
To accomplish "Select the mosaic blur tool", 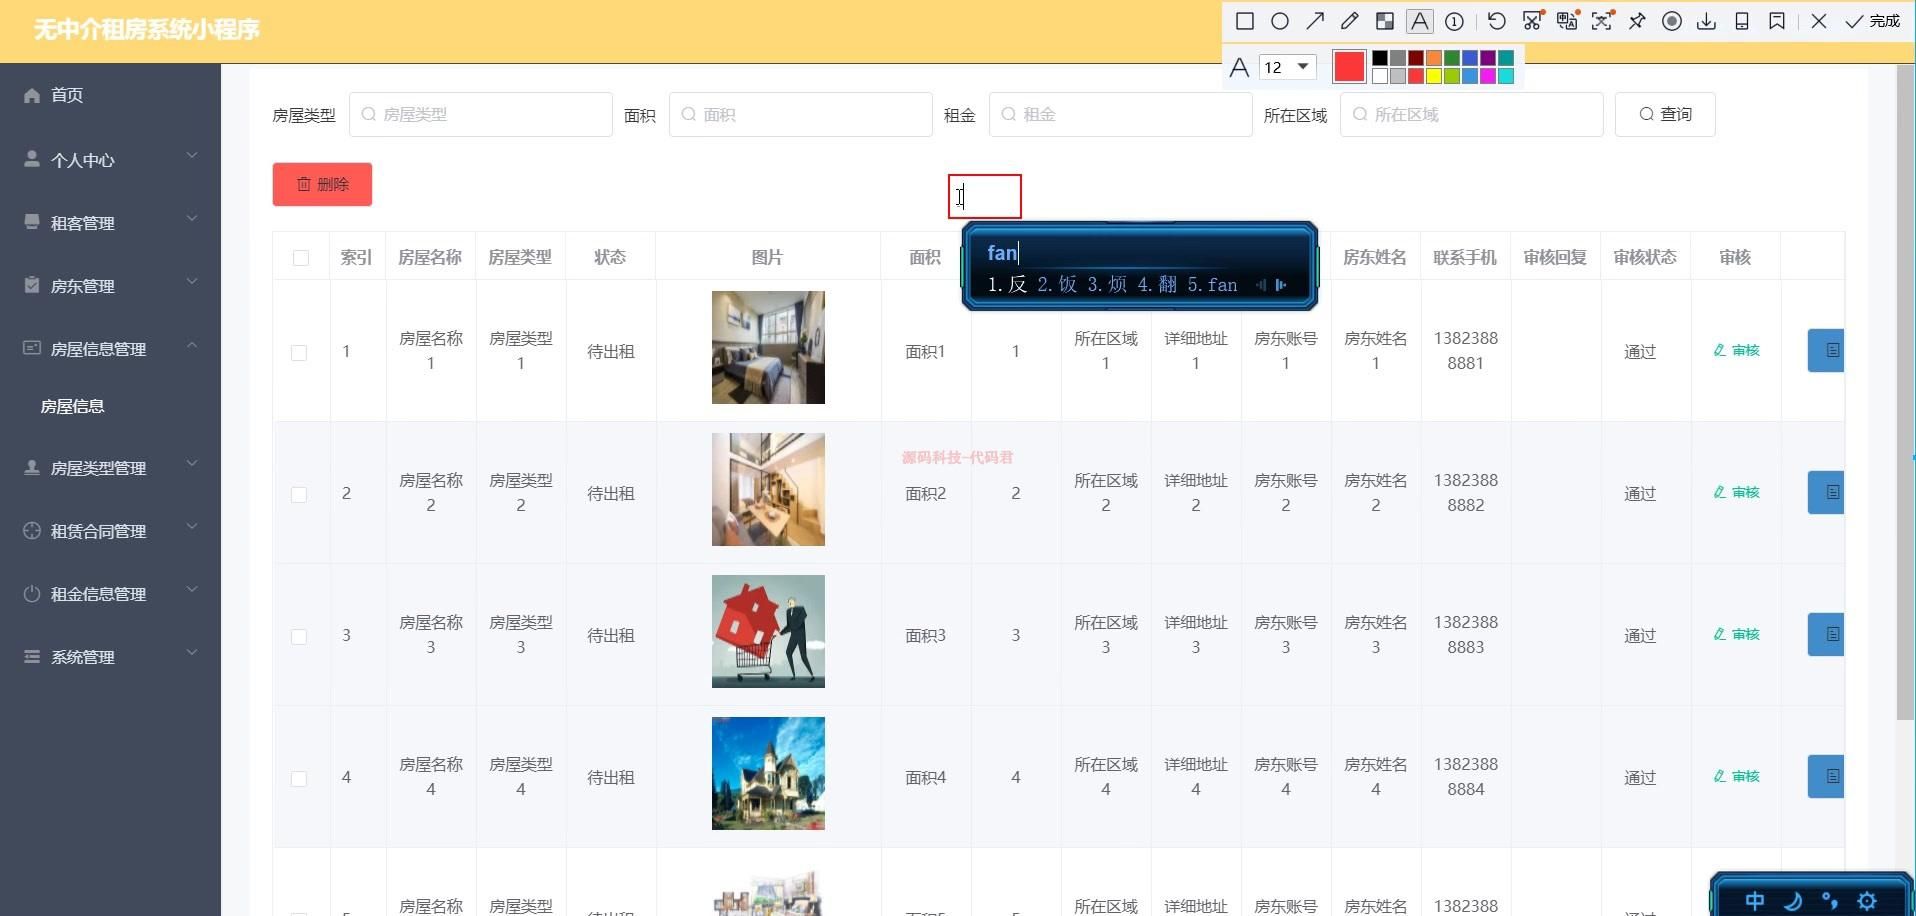I will coord(1385,21).
